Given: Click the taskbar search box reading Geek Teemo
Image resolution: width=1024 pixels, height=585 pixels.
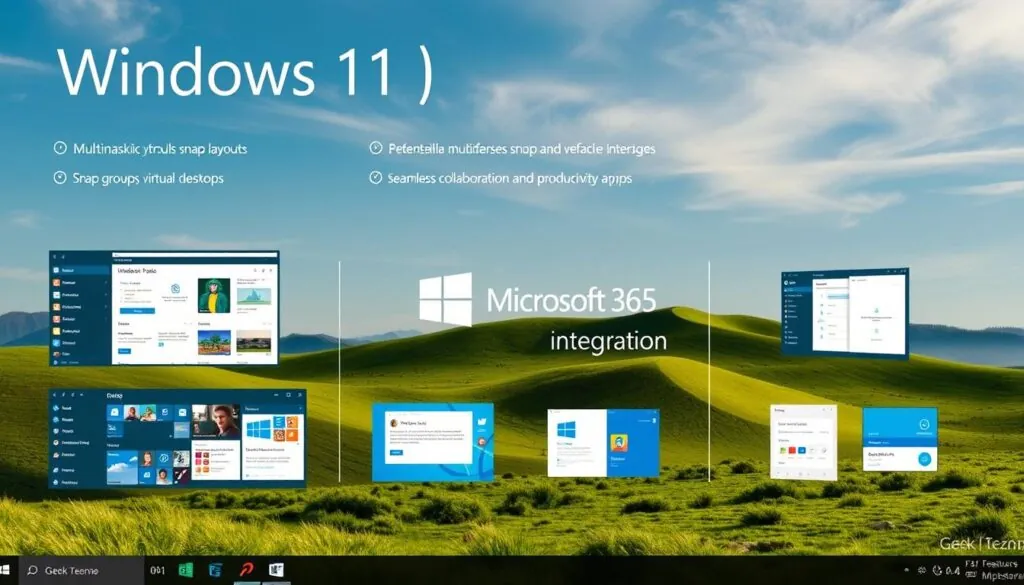Looking at the screenshot, I should point(81,571).
